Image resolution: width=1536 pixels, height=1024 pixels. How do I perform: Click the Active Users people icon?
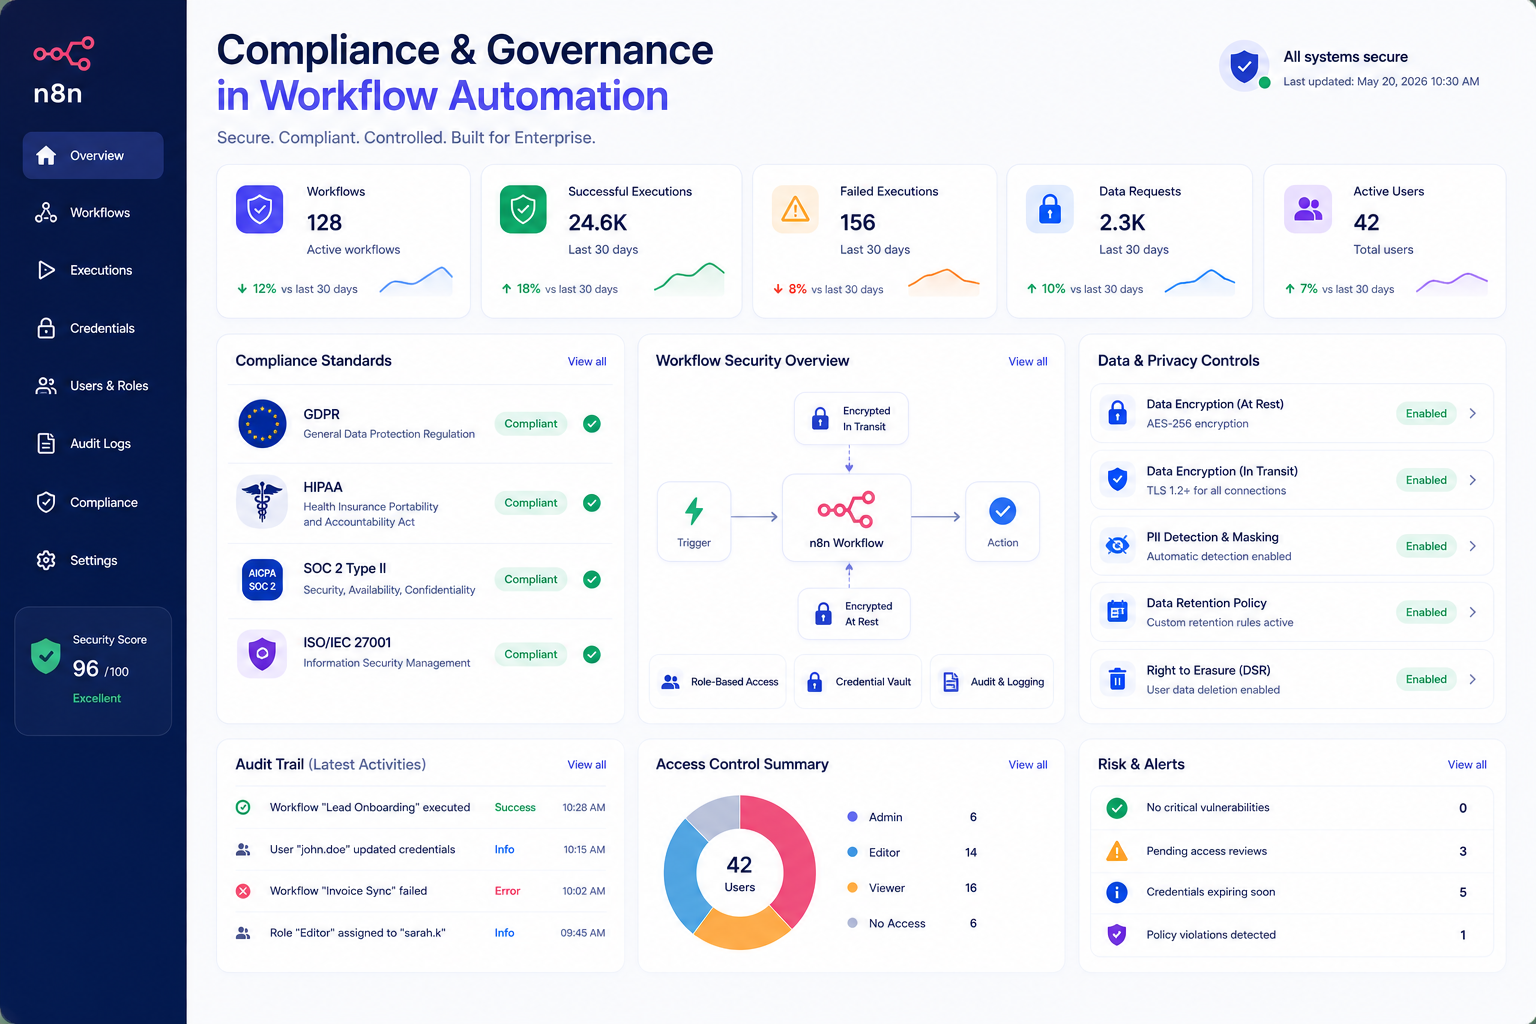(1308, 209)
